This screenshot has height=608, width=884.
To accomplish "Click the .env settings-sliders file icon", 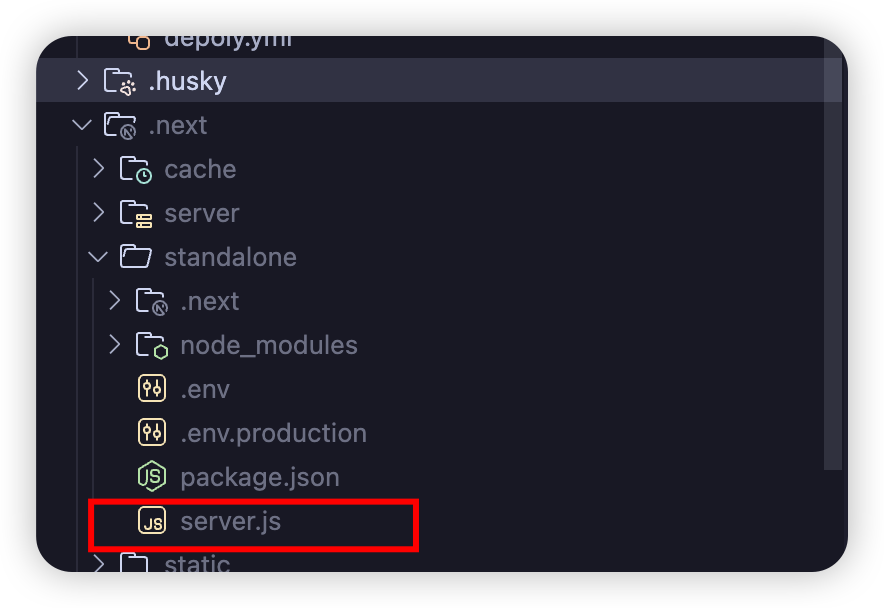I will [x=152, y=389].
